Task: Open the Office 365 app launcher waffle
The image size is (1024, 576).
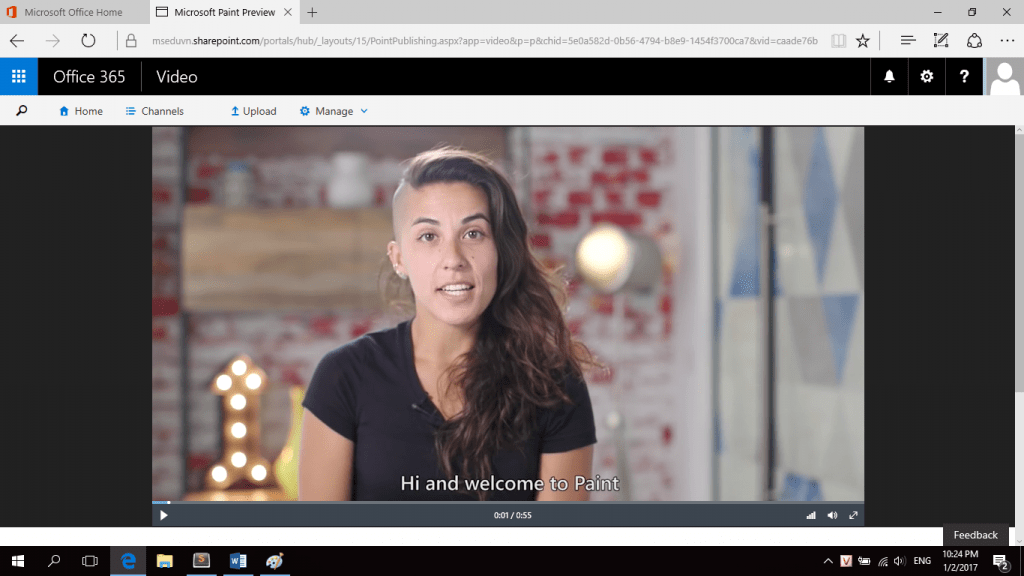Action: [18, 76]
